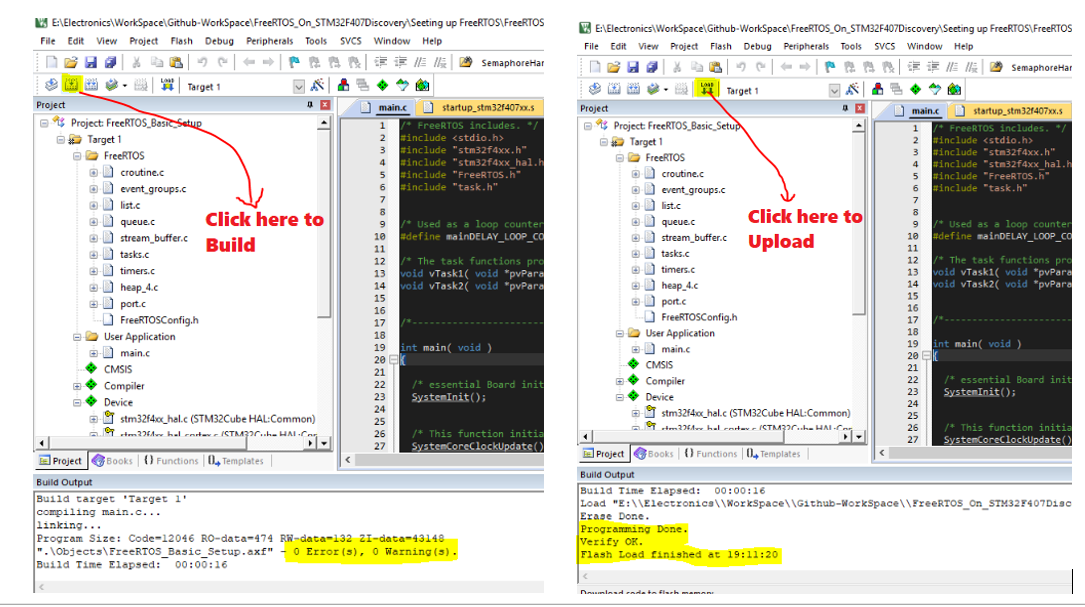Open Select Software Packs icon, left Keil window

click(402, 85)
